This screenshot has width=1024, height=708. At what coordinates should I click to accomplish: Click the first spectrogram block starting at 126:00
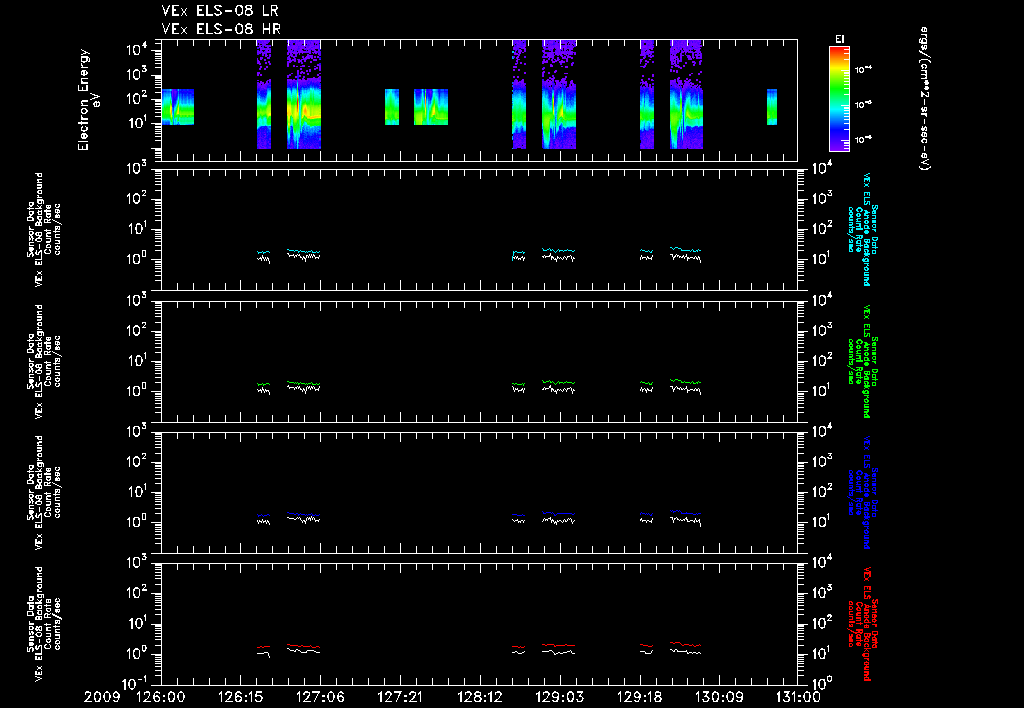178,106
